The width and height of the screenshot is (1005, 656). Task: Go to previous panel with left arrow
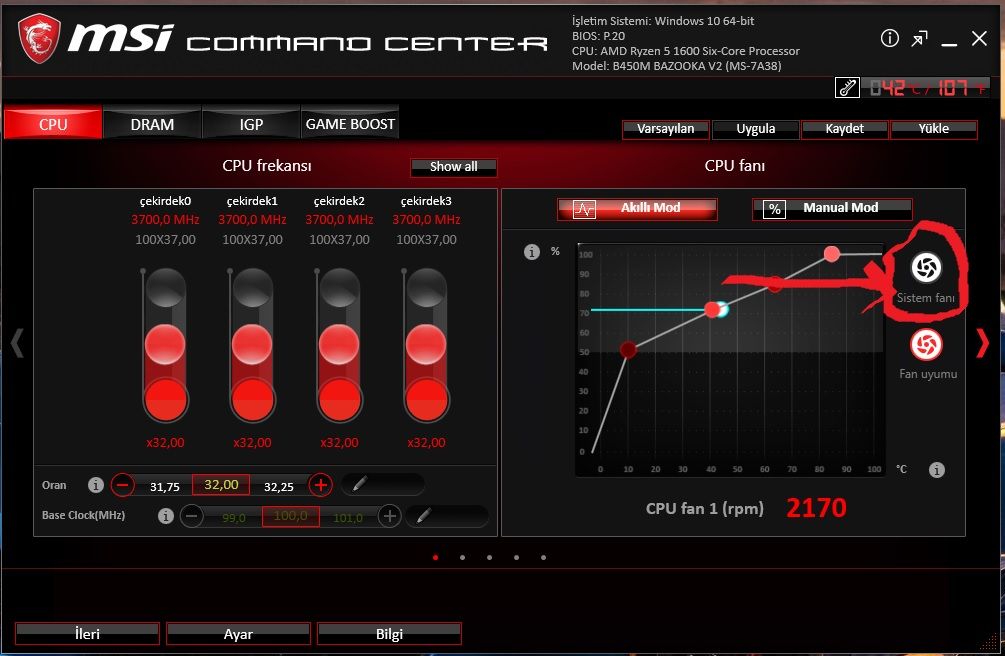pos(17,343)
